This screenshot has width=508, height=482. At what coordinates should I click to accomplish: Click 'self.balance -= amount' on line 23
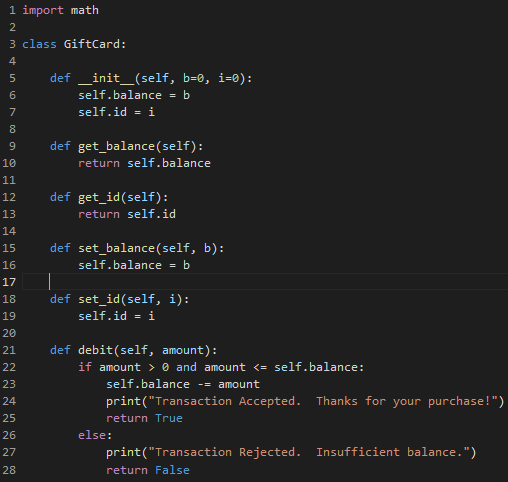click(183, 384)
